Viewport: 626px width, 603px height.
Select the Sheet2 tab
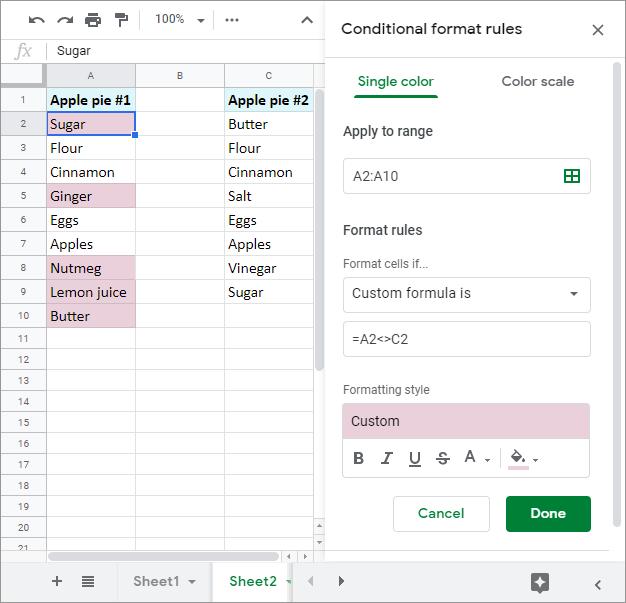(x=253, y=581)
